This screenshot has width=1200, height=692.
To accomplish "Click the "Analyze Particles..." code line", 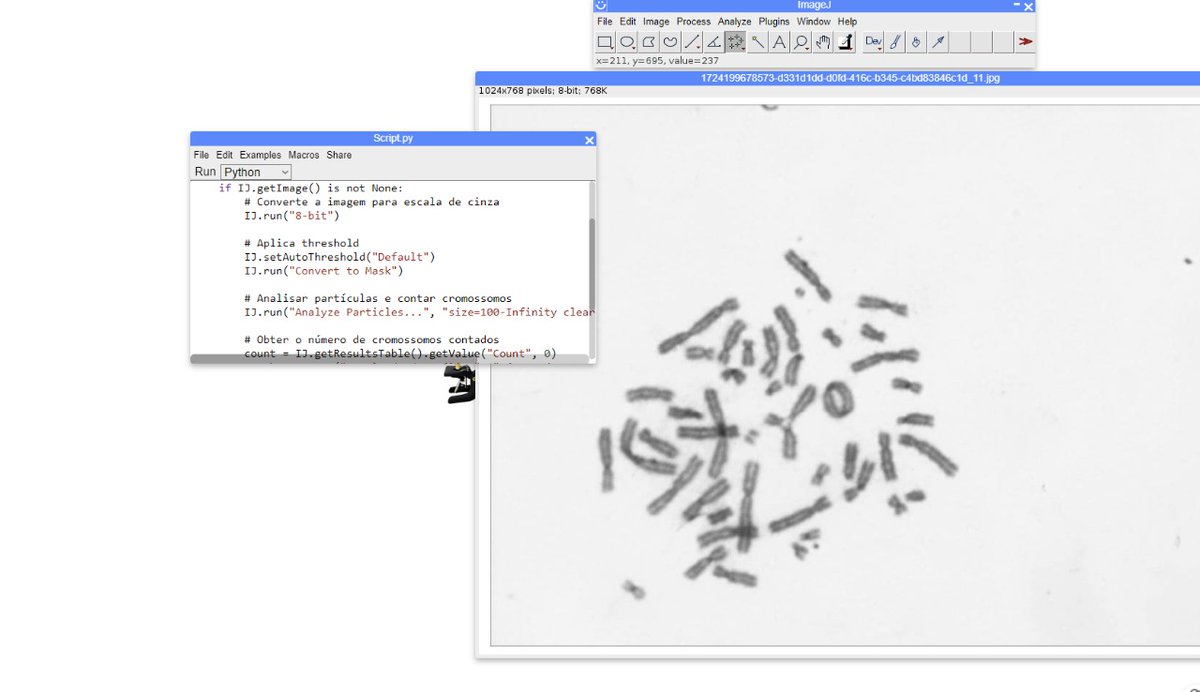I will (x=419, y=312).
